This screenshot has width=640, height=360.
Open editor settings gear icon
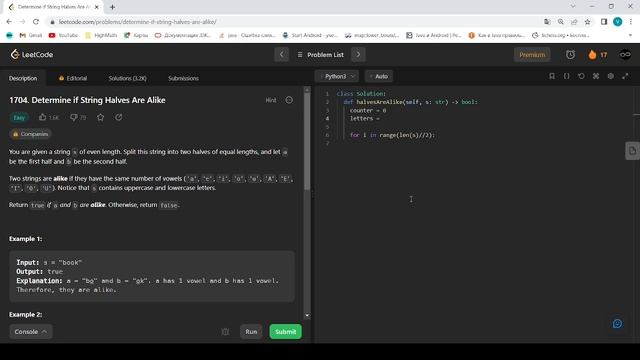611,76
